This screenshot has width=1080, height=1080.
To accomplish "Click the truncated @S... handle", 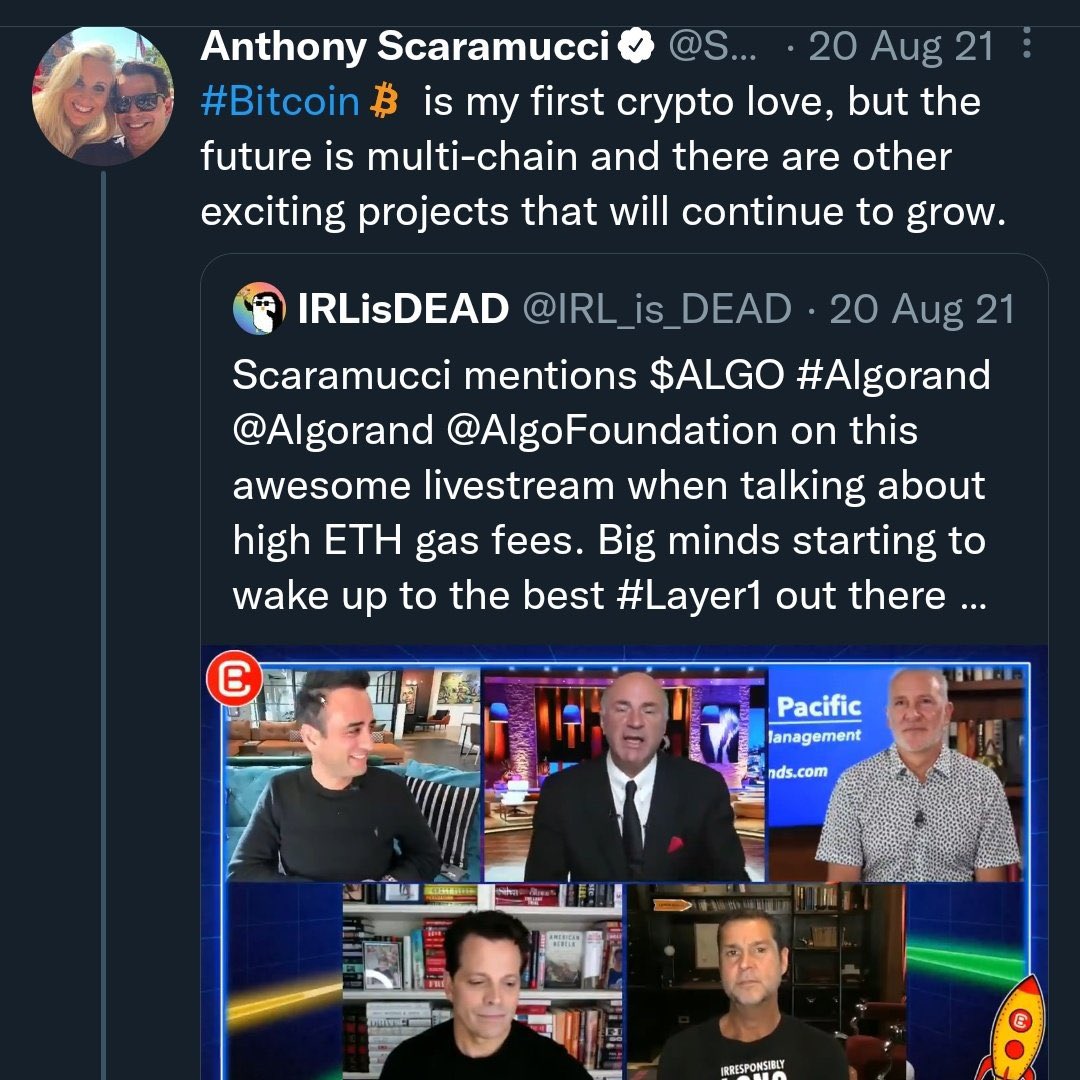I will click(x=712, y=47).
